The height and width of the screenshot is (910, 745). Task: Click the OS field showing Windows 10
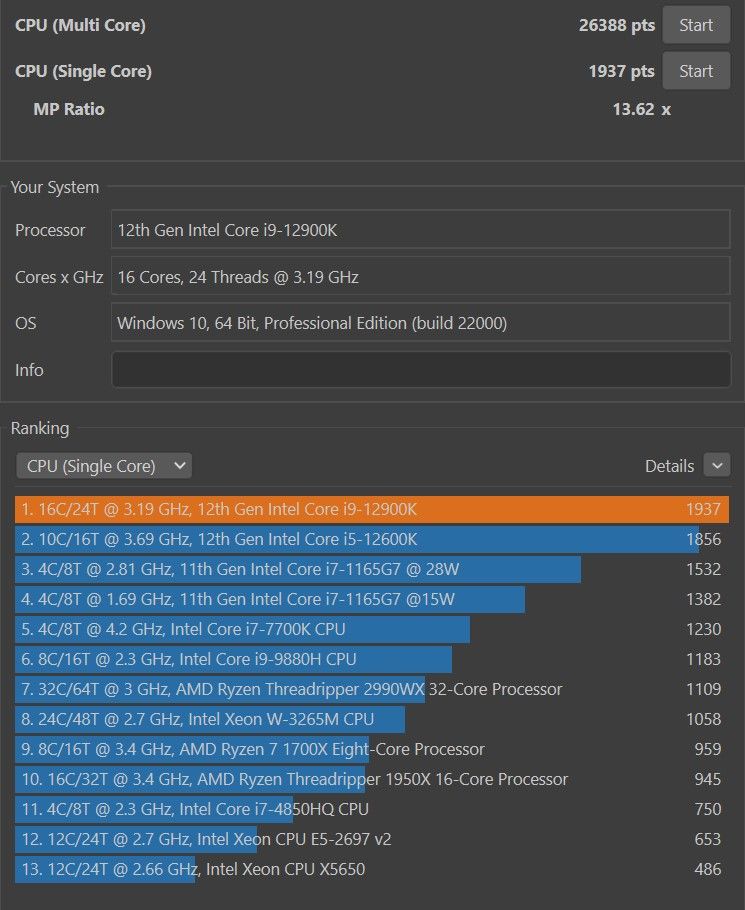click(x=421, y=323)
